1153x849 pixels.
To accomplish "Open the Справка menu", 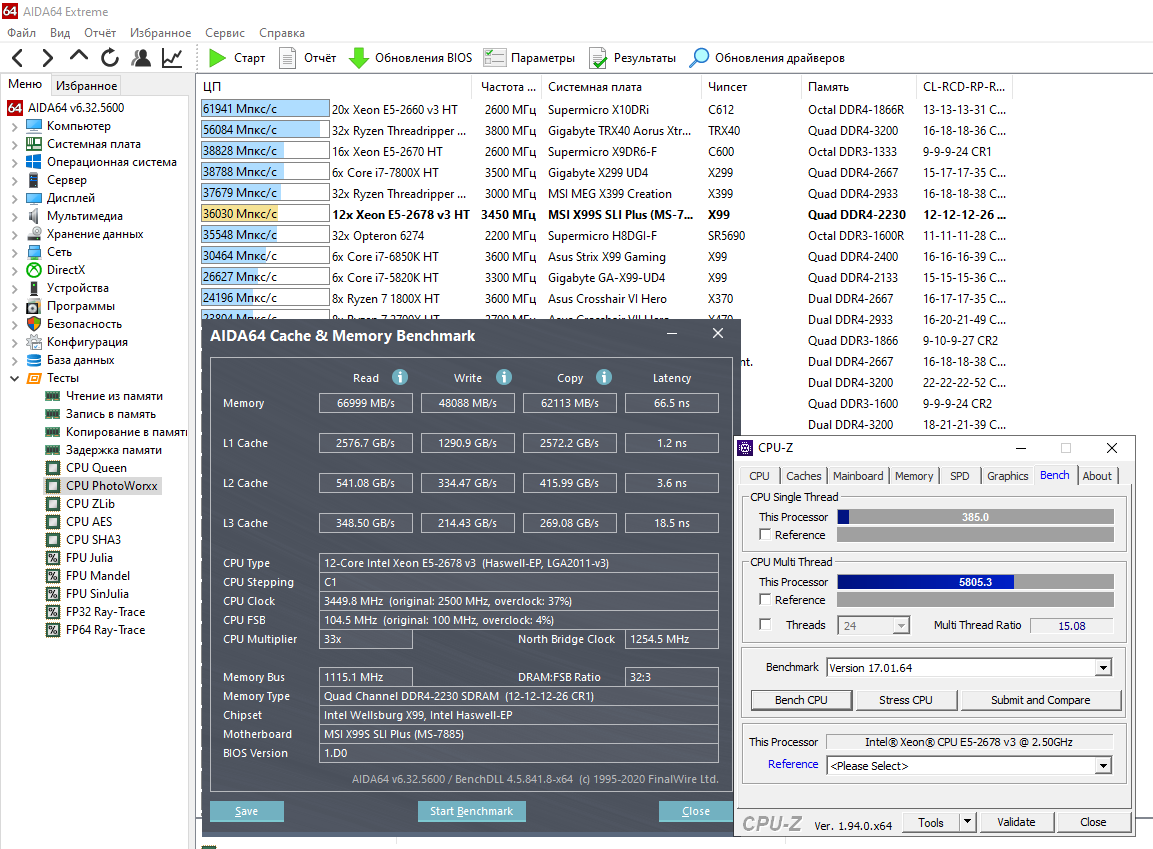I will [x=282, y=32].
